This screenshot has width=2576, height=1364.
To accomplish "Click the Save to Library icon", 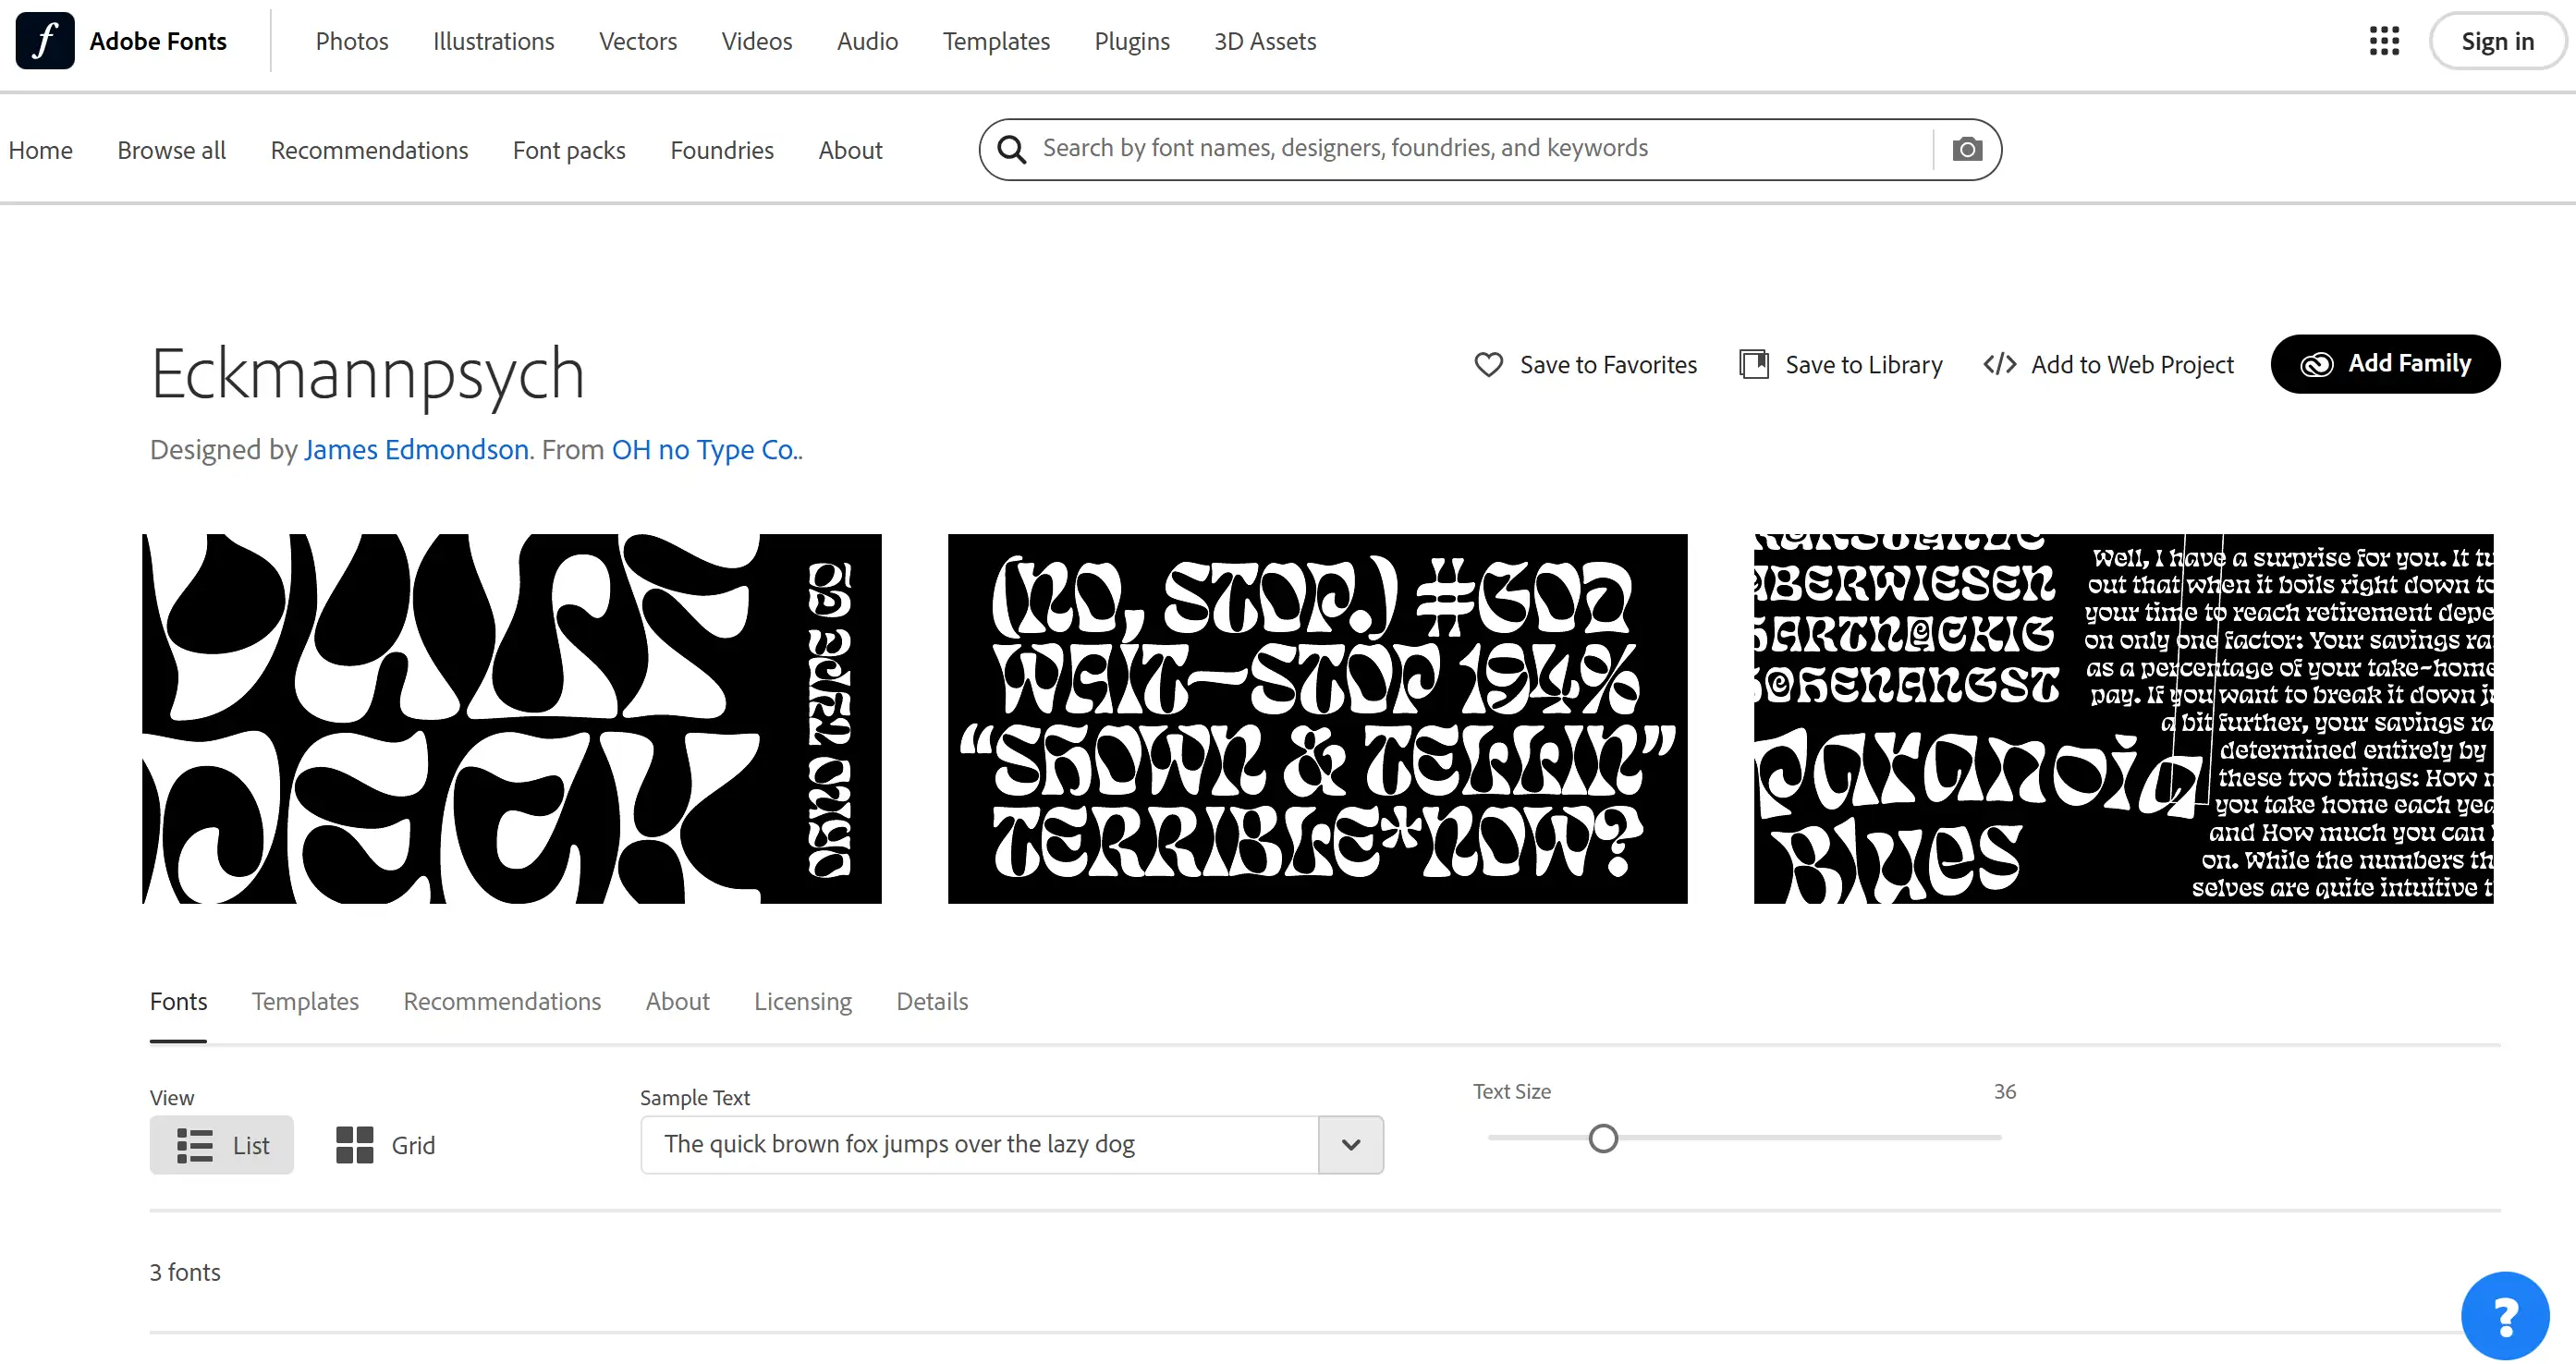I will 1754,364.
